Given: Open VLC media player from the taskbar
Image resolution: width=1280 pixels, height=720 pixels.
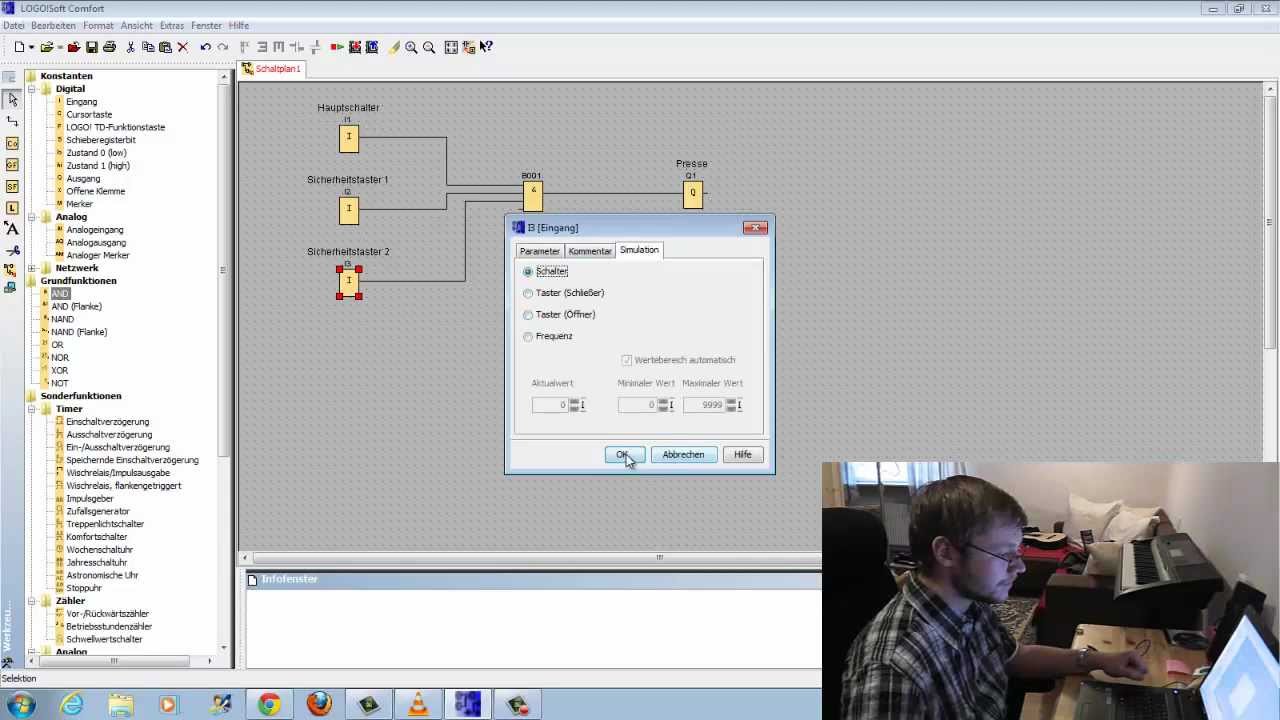Looking at the screenshot, I should point(418,705).
